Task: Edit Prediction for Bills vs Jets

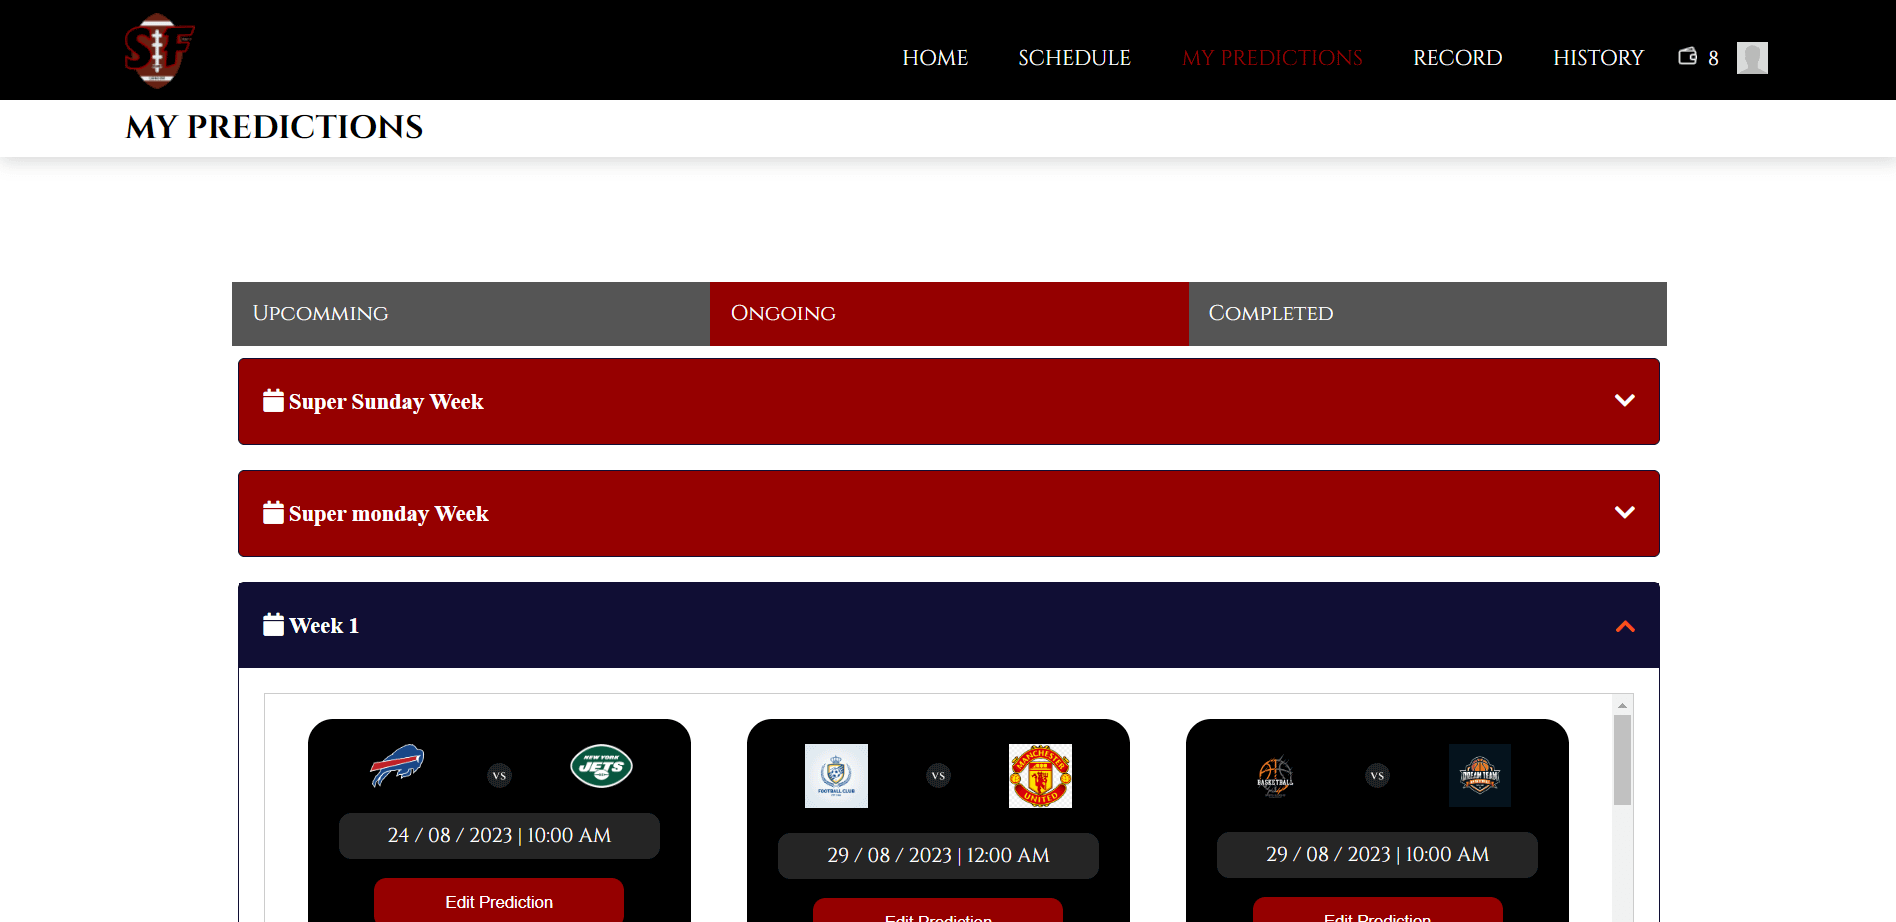Action: (x=499, y=901)
